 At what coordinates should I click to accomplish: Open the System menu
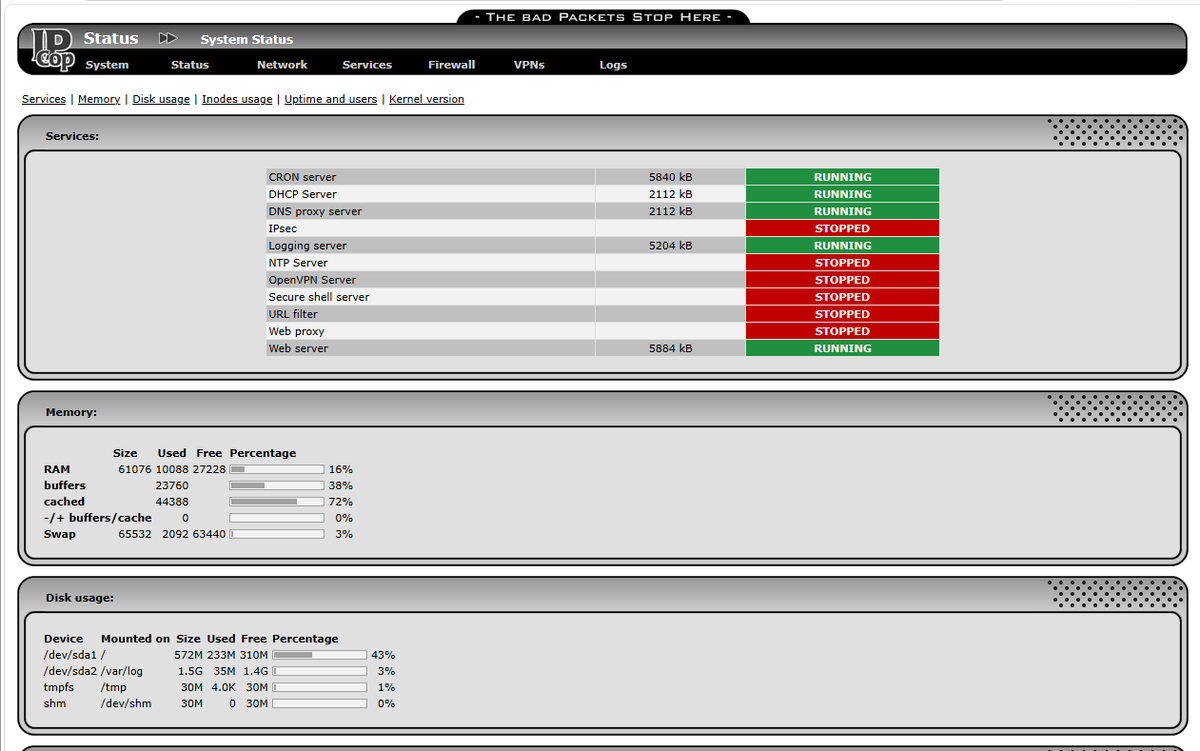[107, 65]
